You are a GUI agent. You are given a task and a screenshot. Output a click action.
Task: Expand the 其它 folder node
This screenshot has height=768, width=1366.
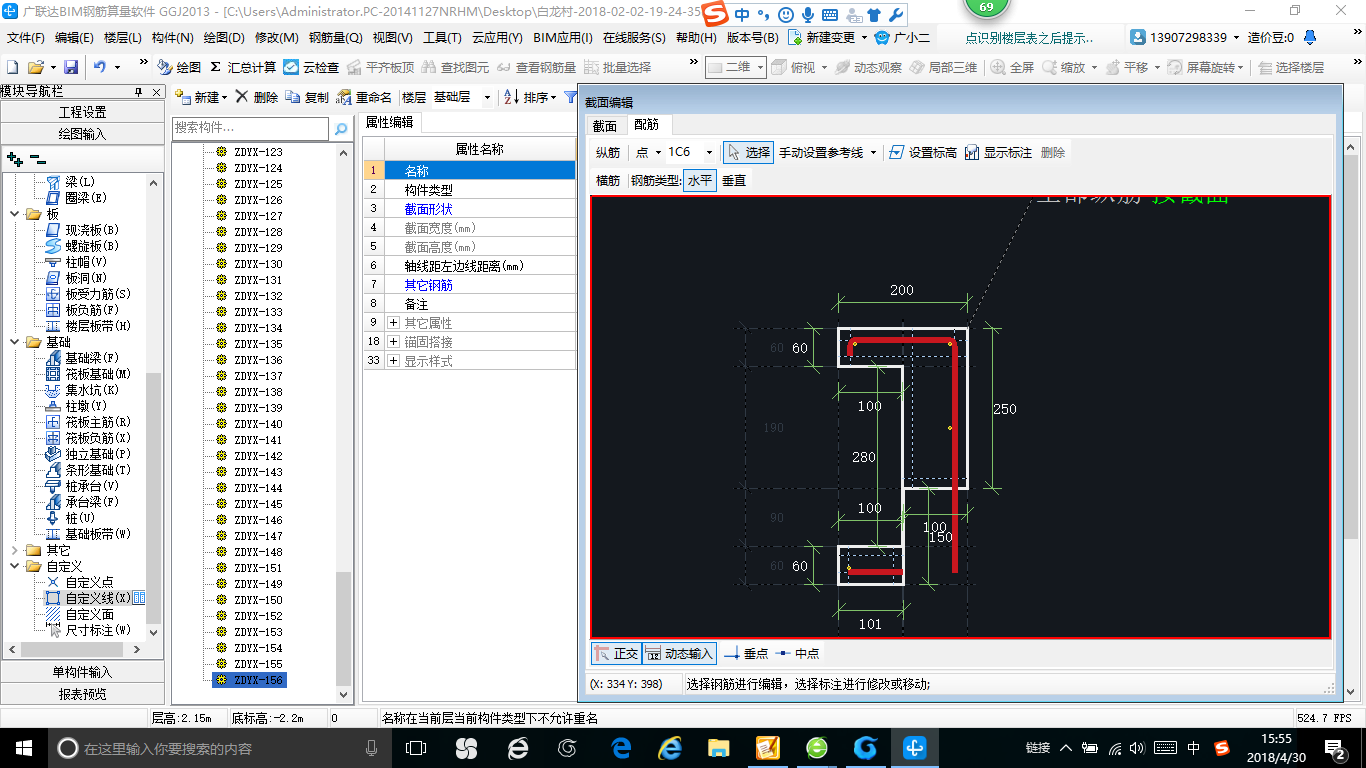coord(14,550)
